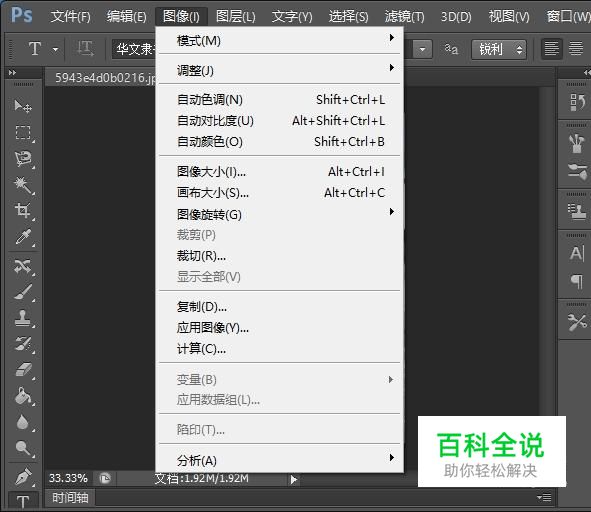The width and height of the screenshot is (591, 512).
Task: Choose 应用图像(Y)... from menu
Action: click(279, 328)
